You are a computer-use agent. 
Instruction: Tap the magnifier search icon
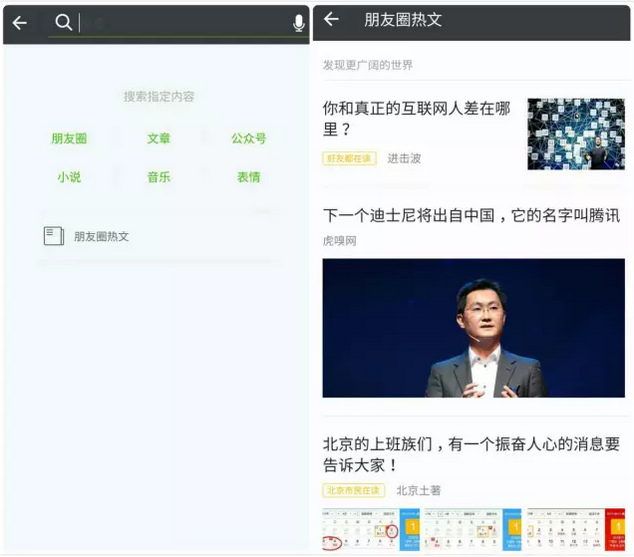63,22
